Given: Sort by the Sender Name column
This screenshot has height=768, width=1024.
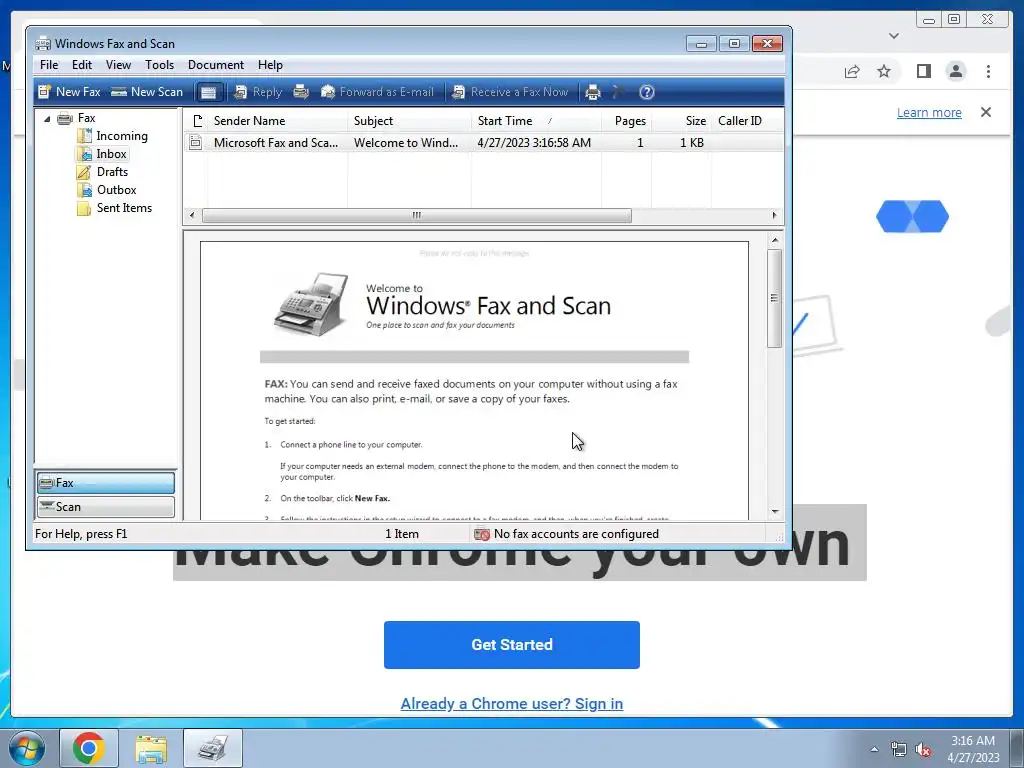Looking at the screenshot, I should [278, 121].
